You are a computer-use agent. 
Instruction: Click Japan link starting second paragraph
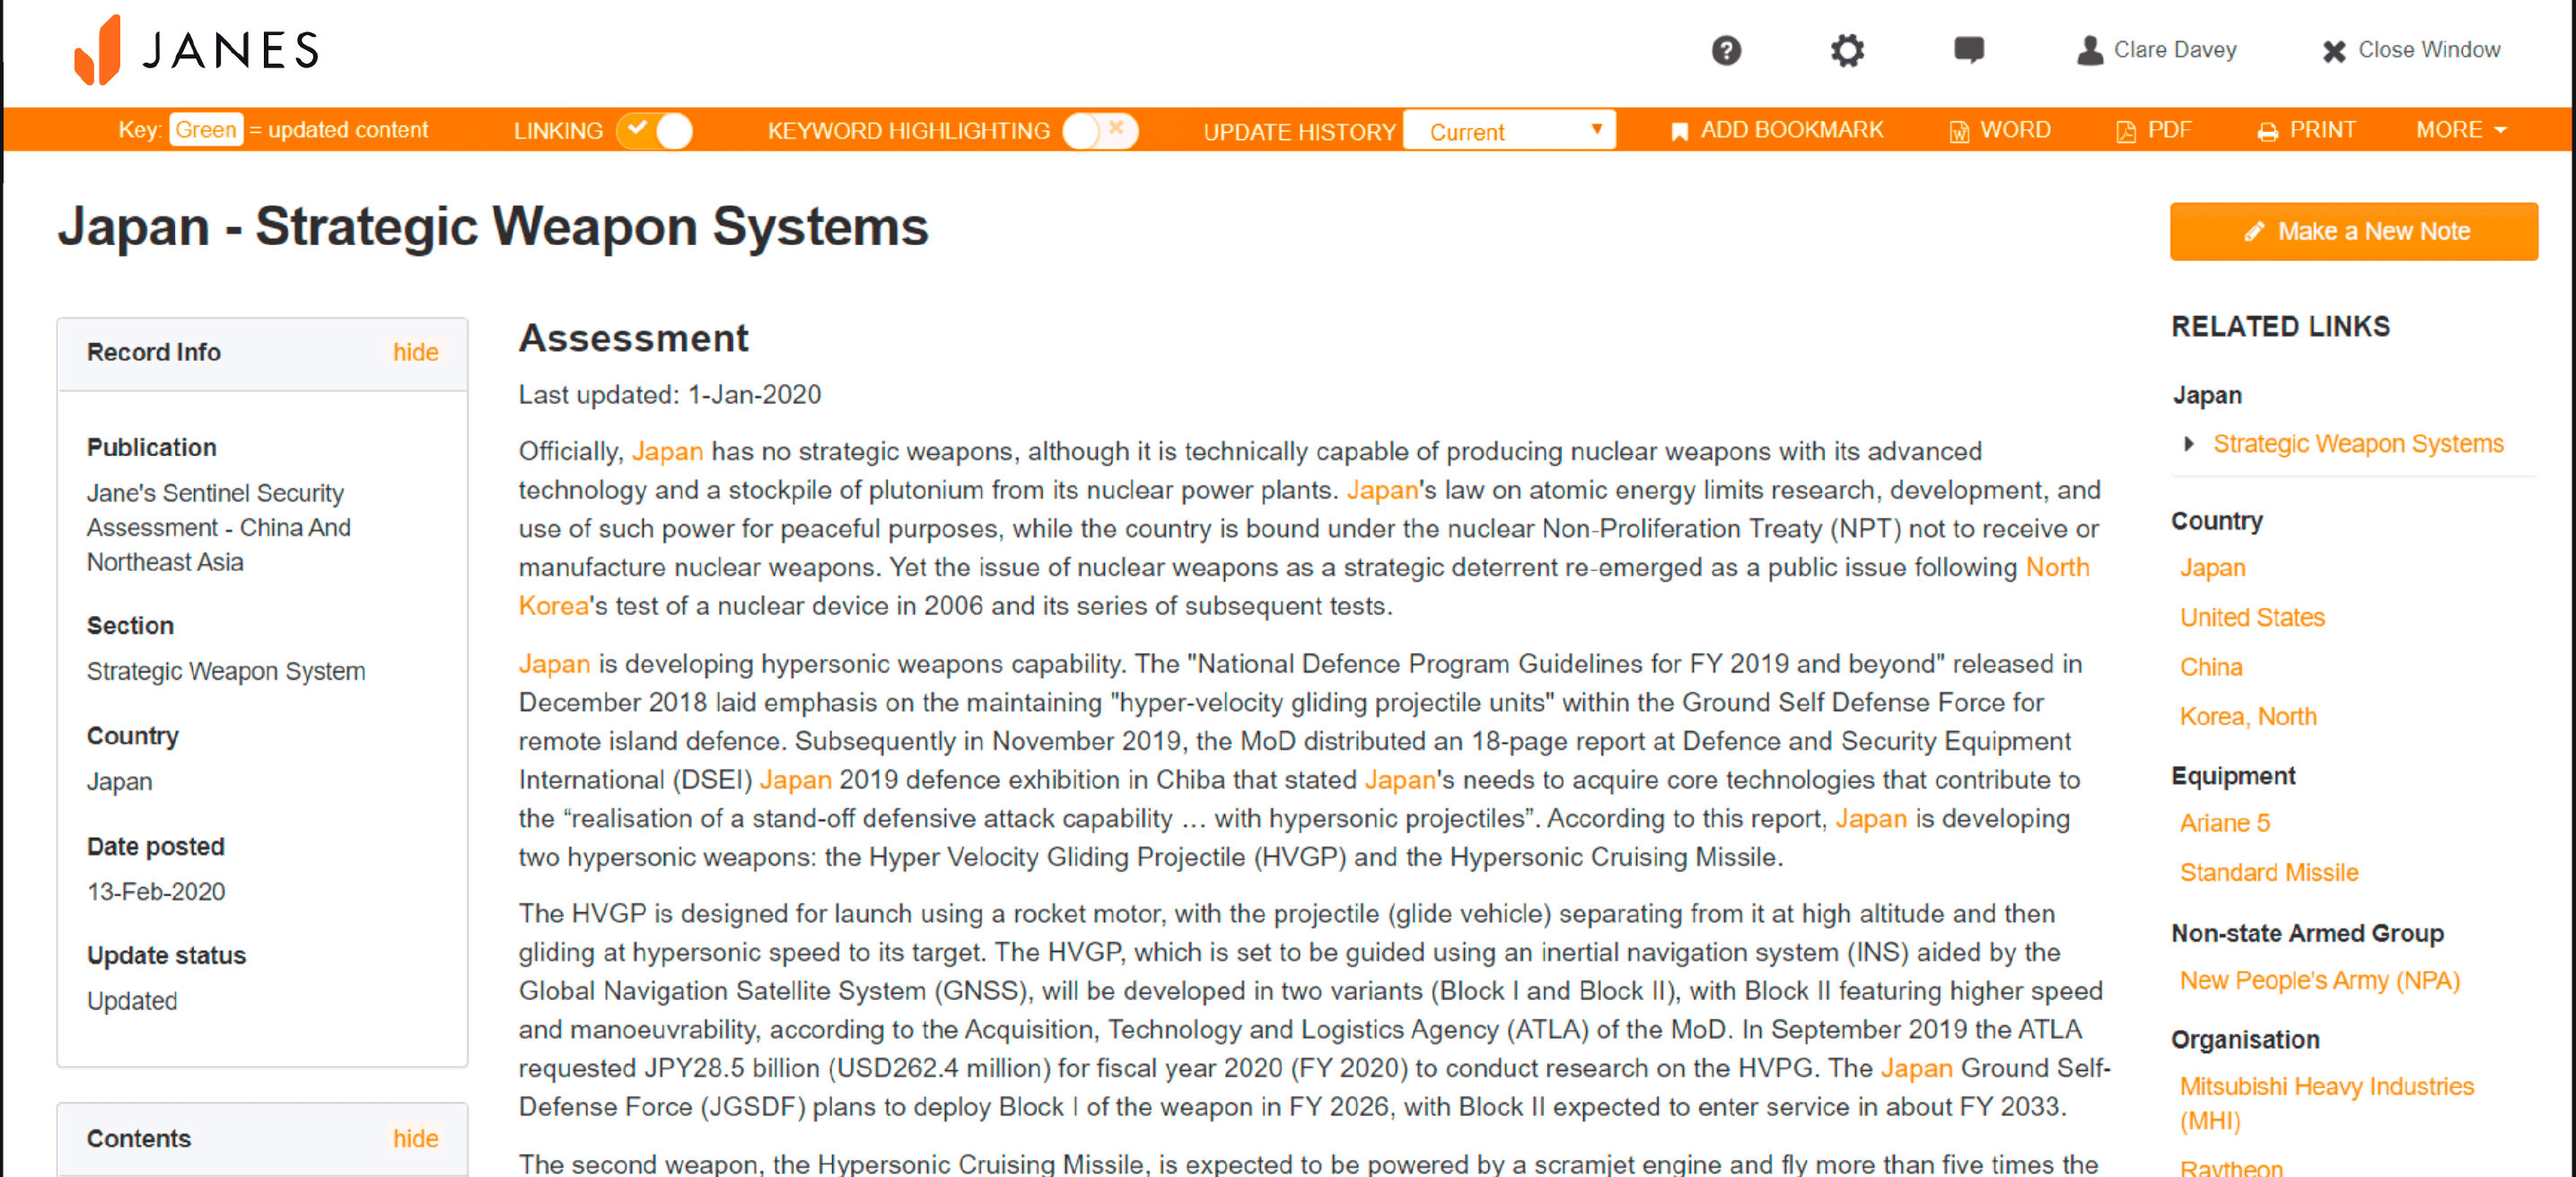[x=554, y=664]
